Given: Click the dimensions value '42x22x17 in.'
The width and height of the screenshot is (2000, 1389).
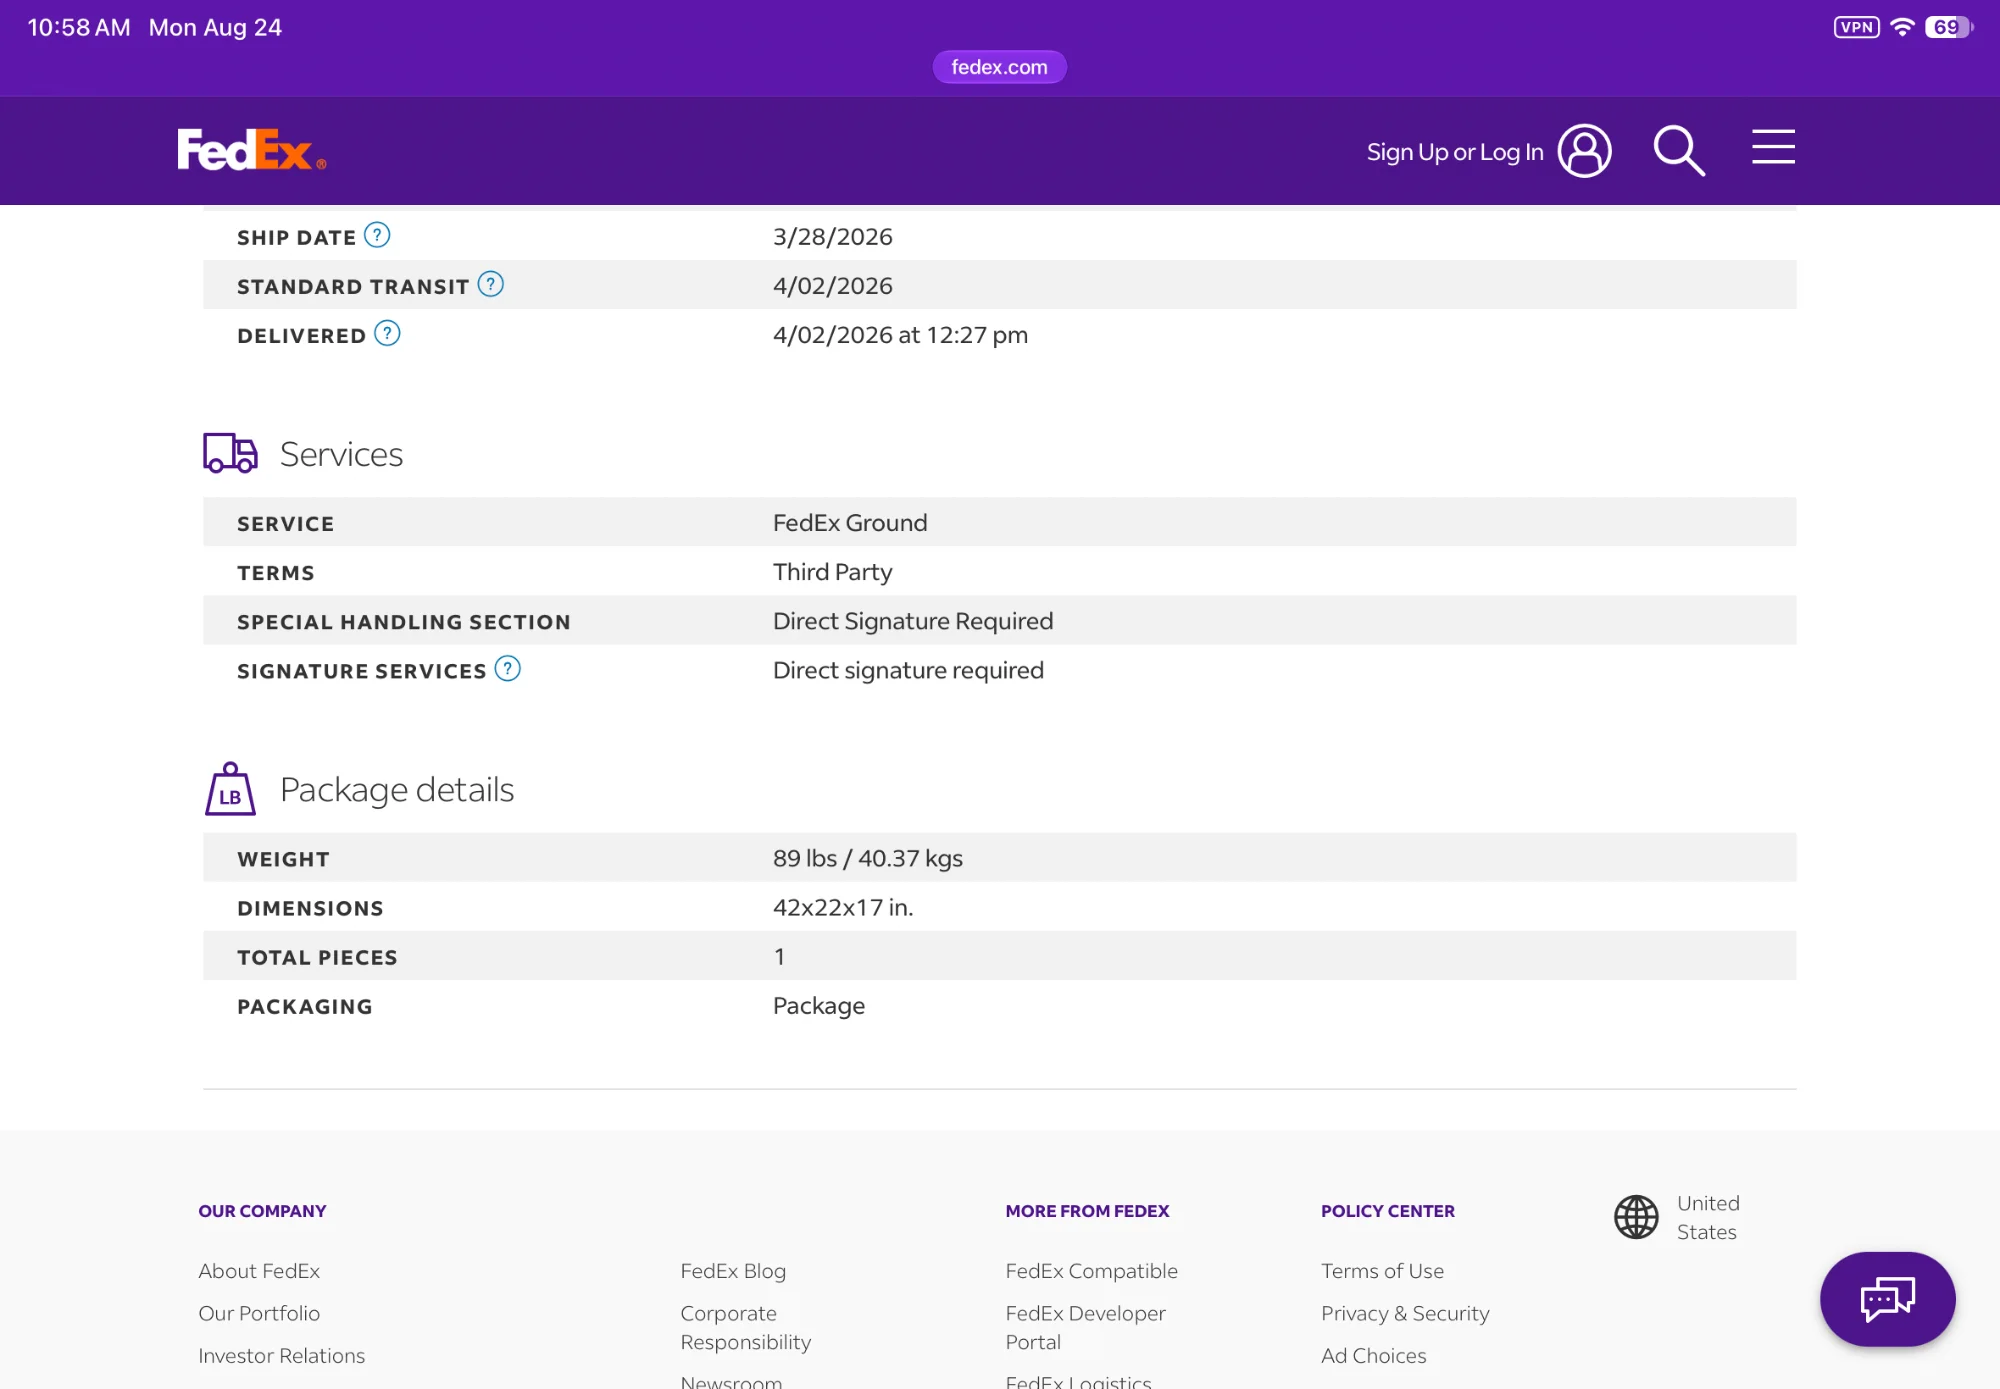Looking at the screenshot, I should click(843, 908).
